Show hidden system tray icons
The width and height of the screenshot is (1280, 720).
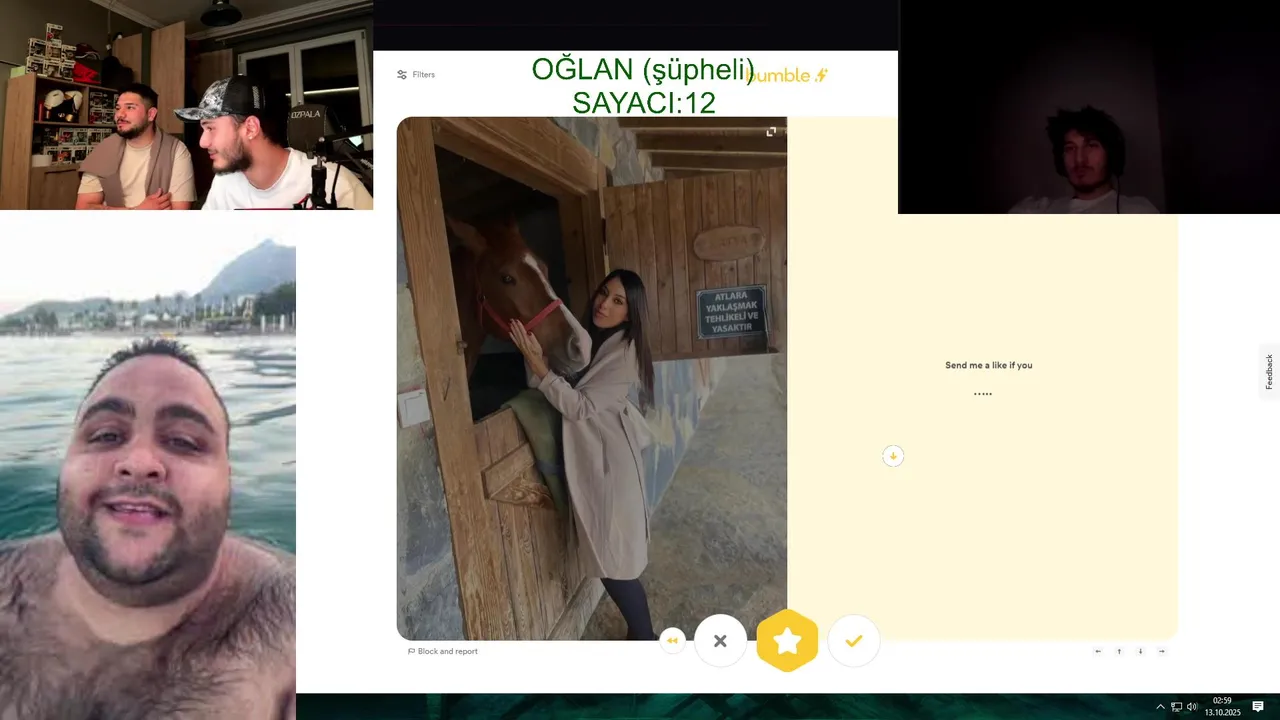1160,707
